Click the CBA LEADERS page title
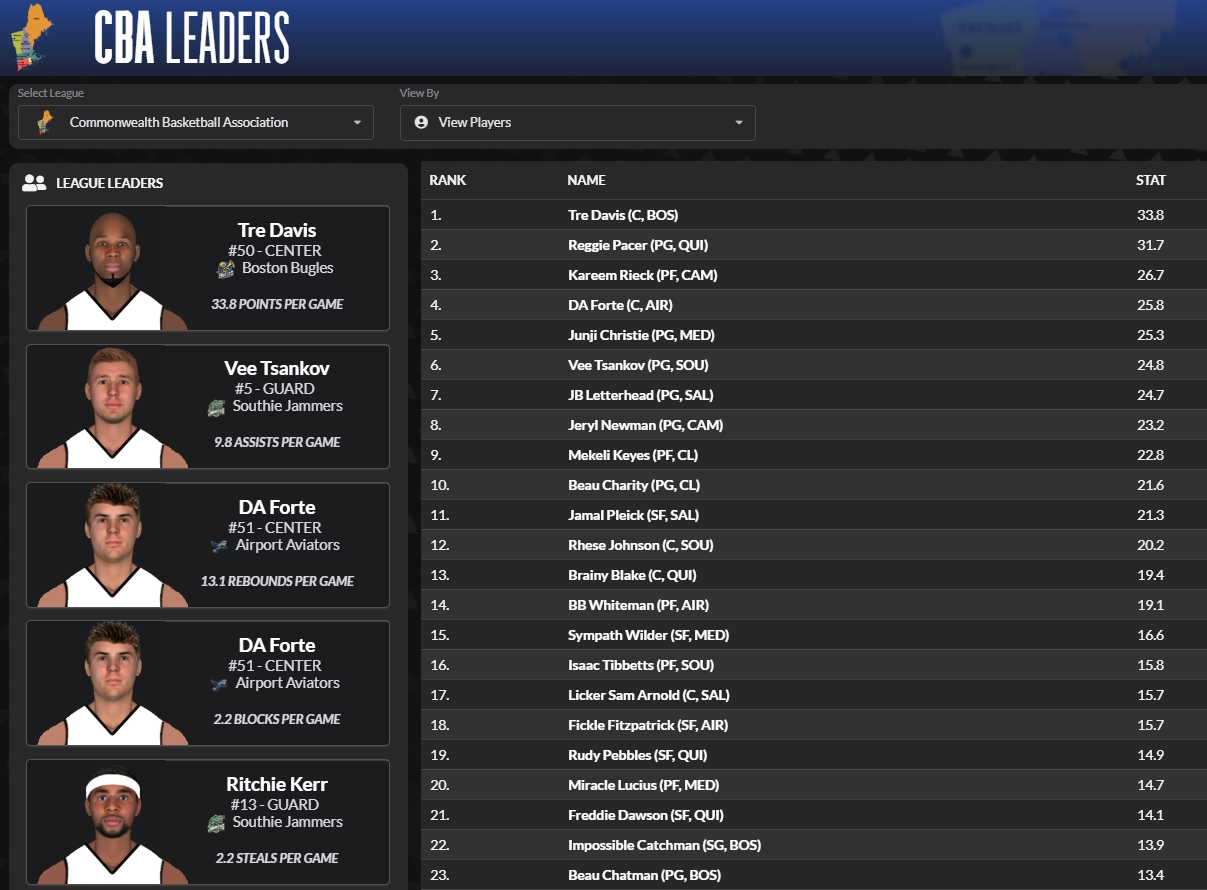Screen dimensions: 1207x890 tap(192, 39)
